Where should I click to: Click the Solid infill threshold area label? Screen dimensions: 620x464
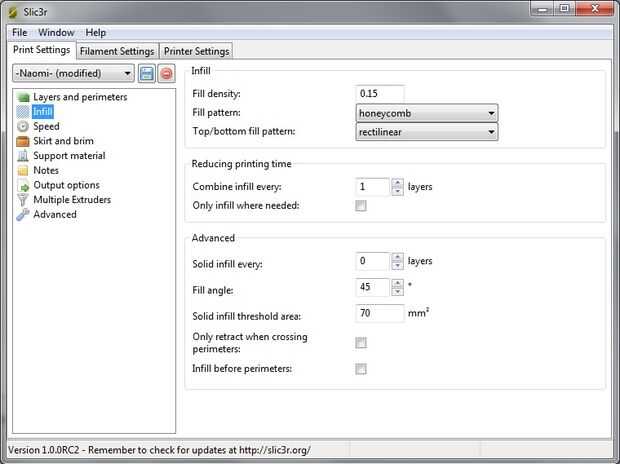coord(247,316)
